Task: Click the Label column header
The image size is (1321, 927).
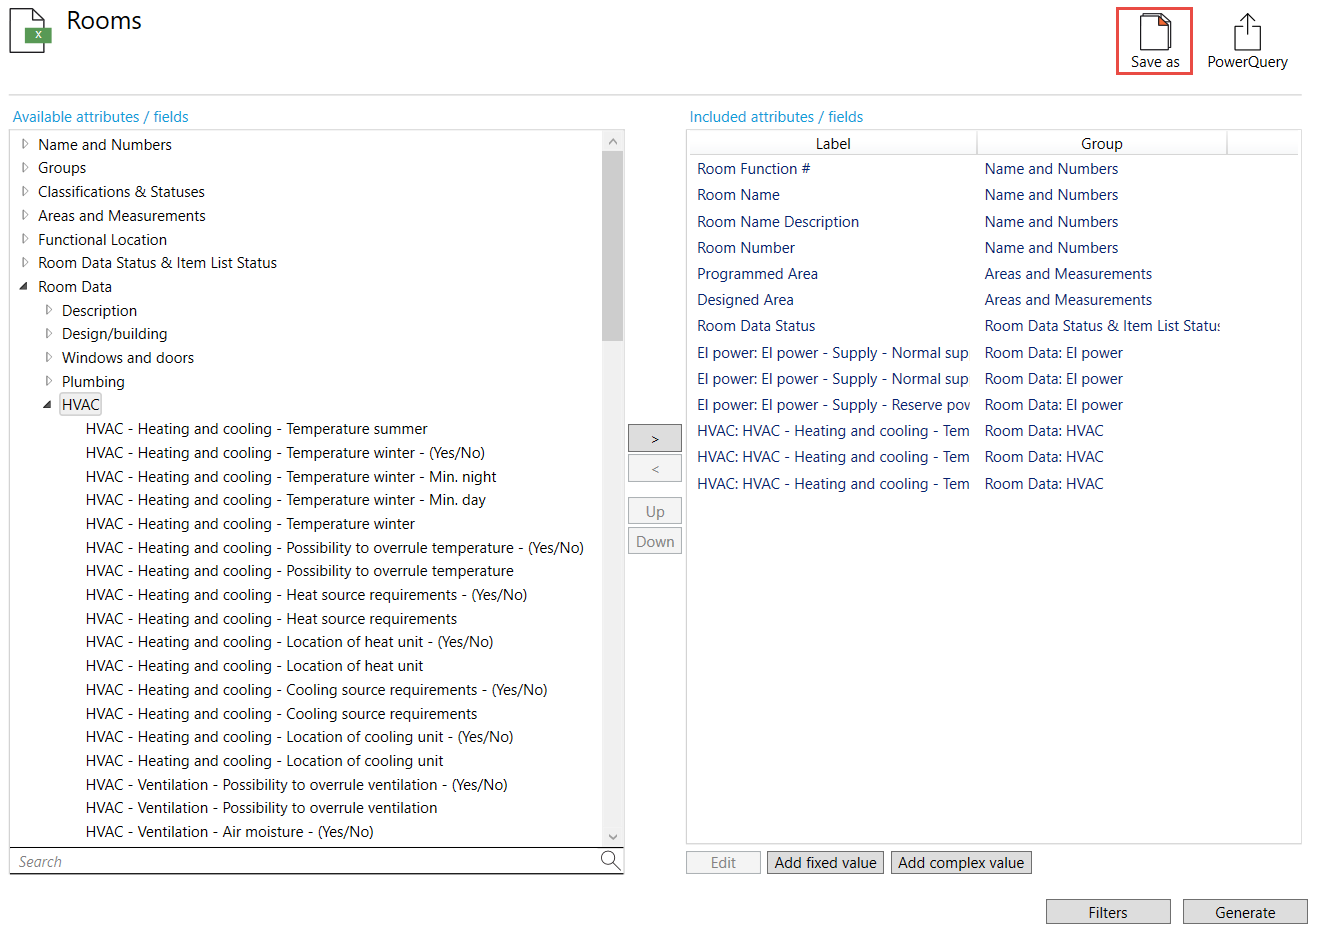Action: 832,143
